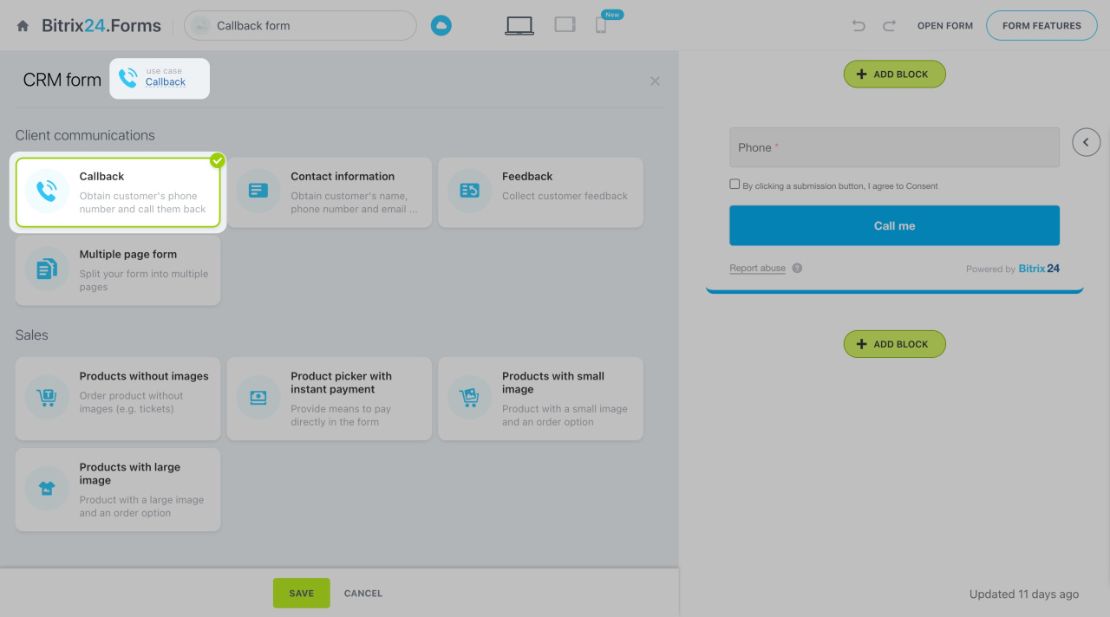This screenshot has width=1110, height=617.
Task: Click the Sales section heading
Action: [x=32, y=335]
